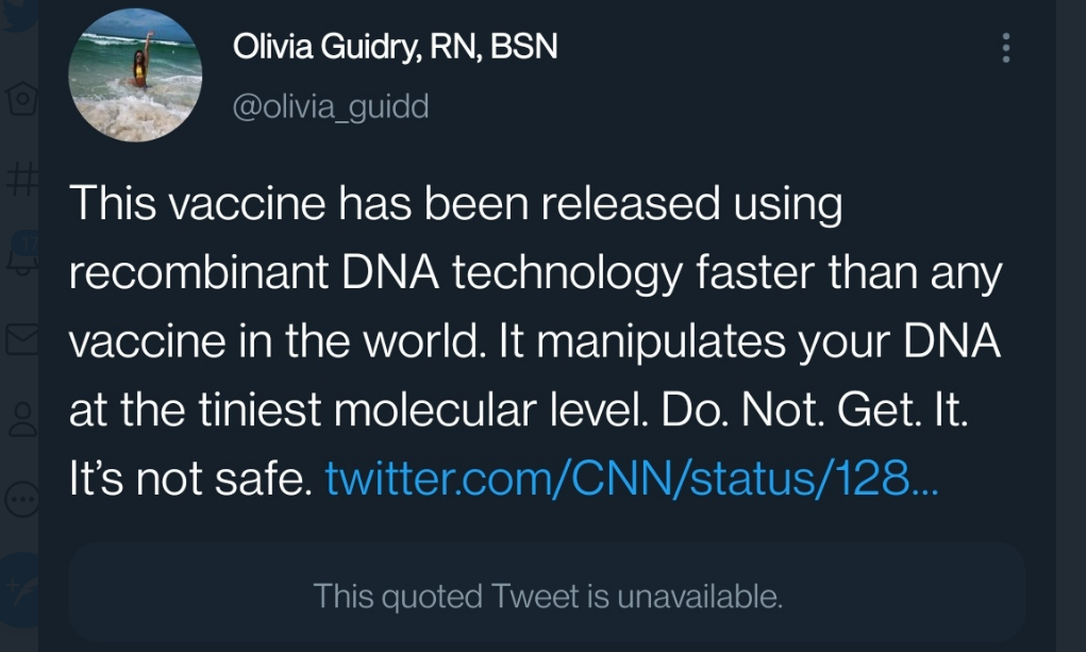Open the tweet's three-dot more options menu

[x=1006, y=47]
